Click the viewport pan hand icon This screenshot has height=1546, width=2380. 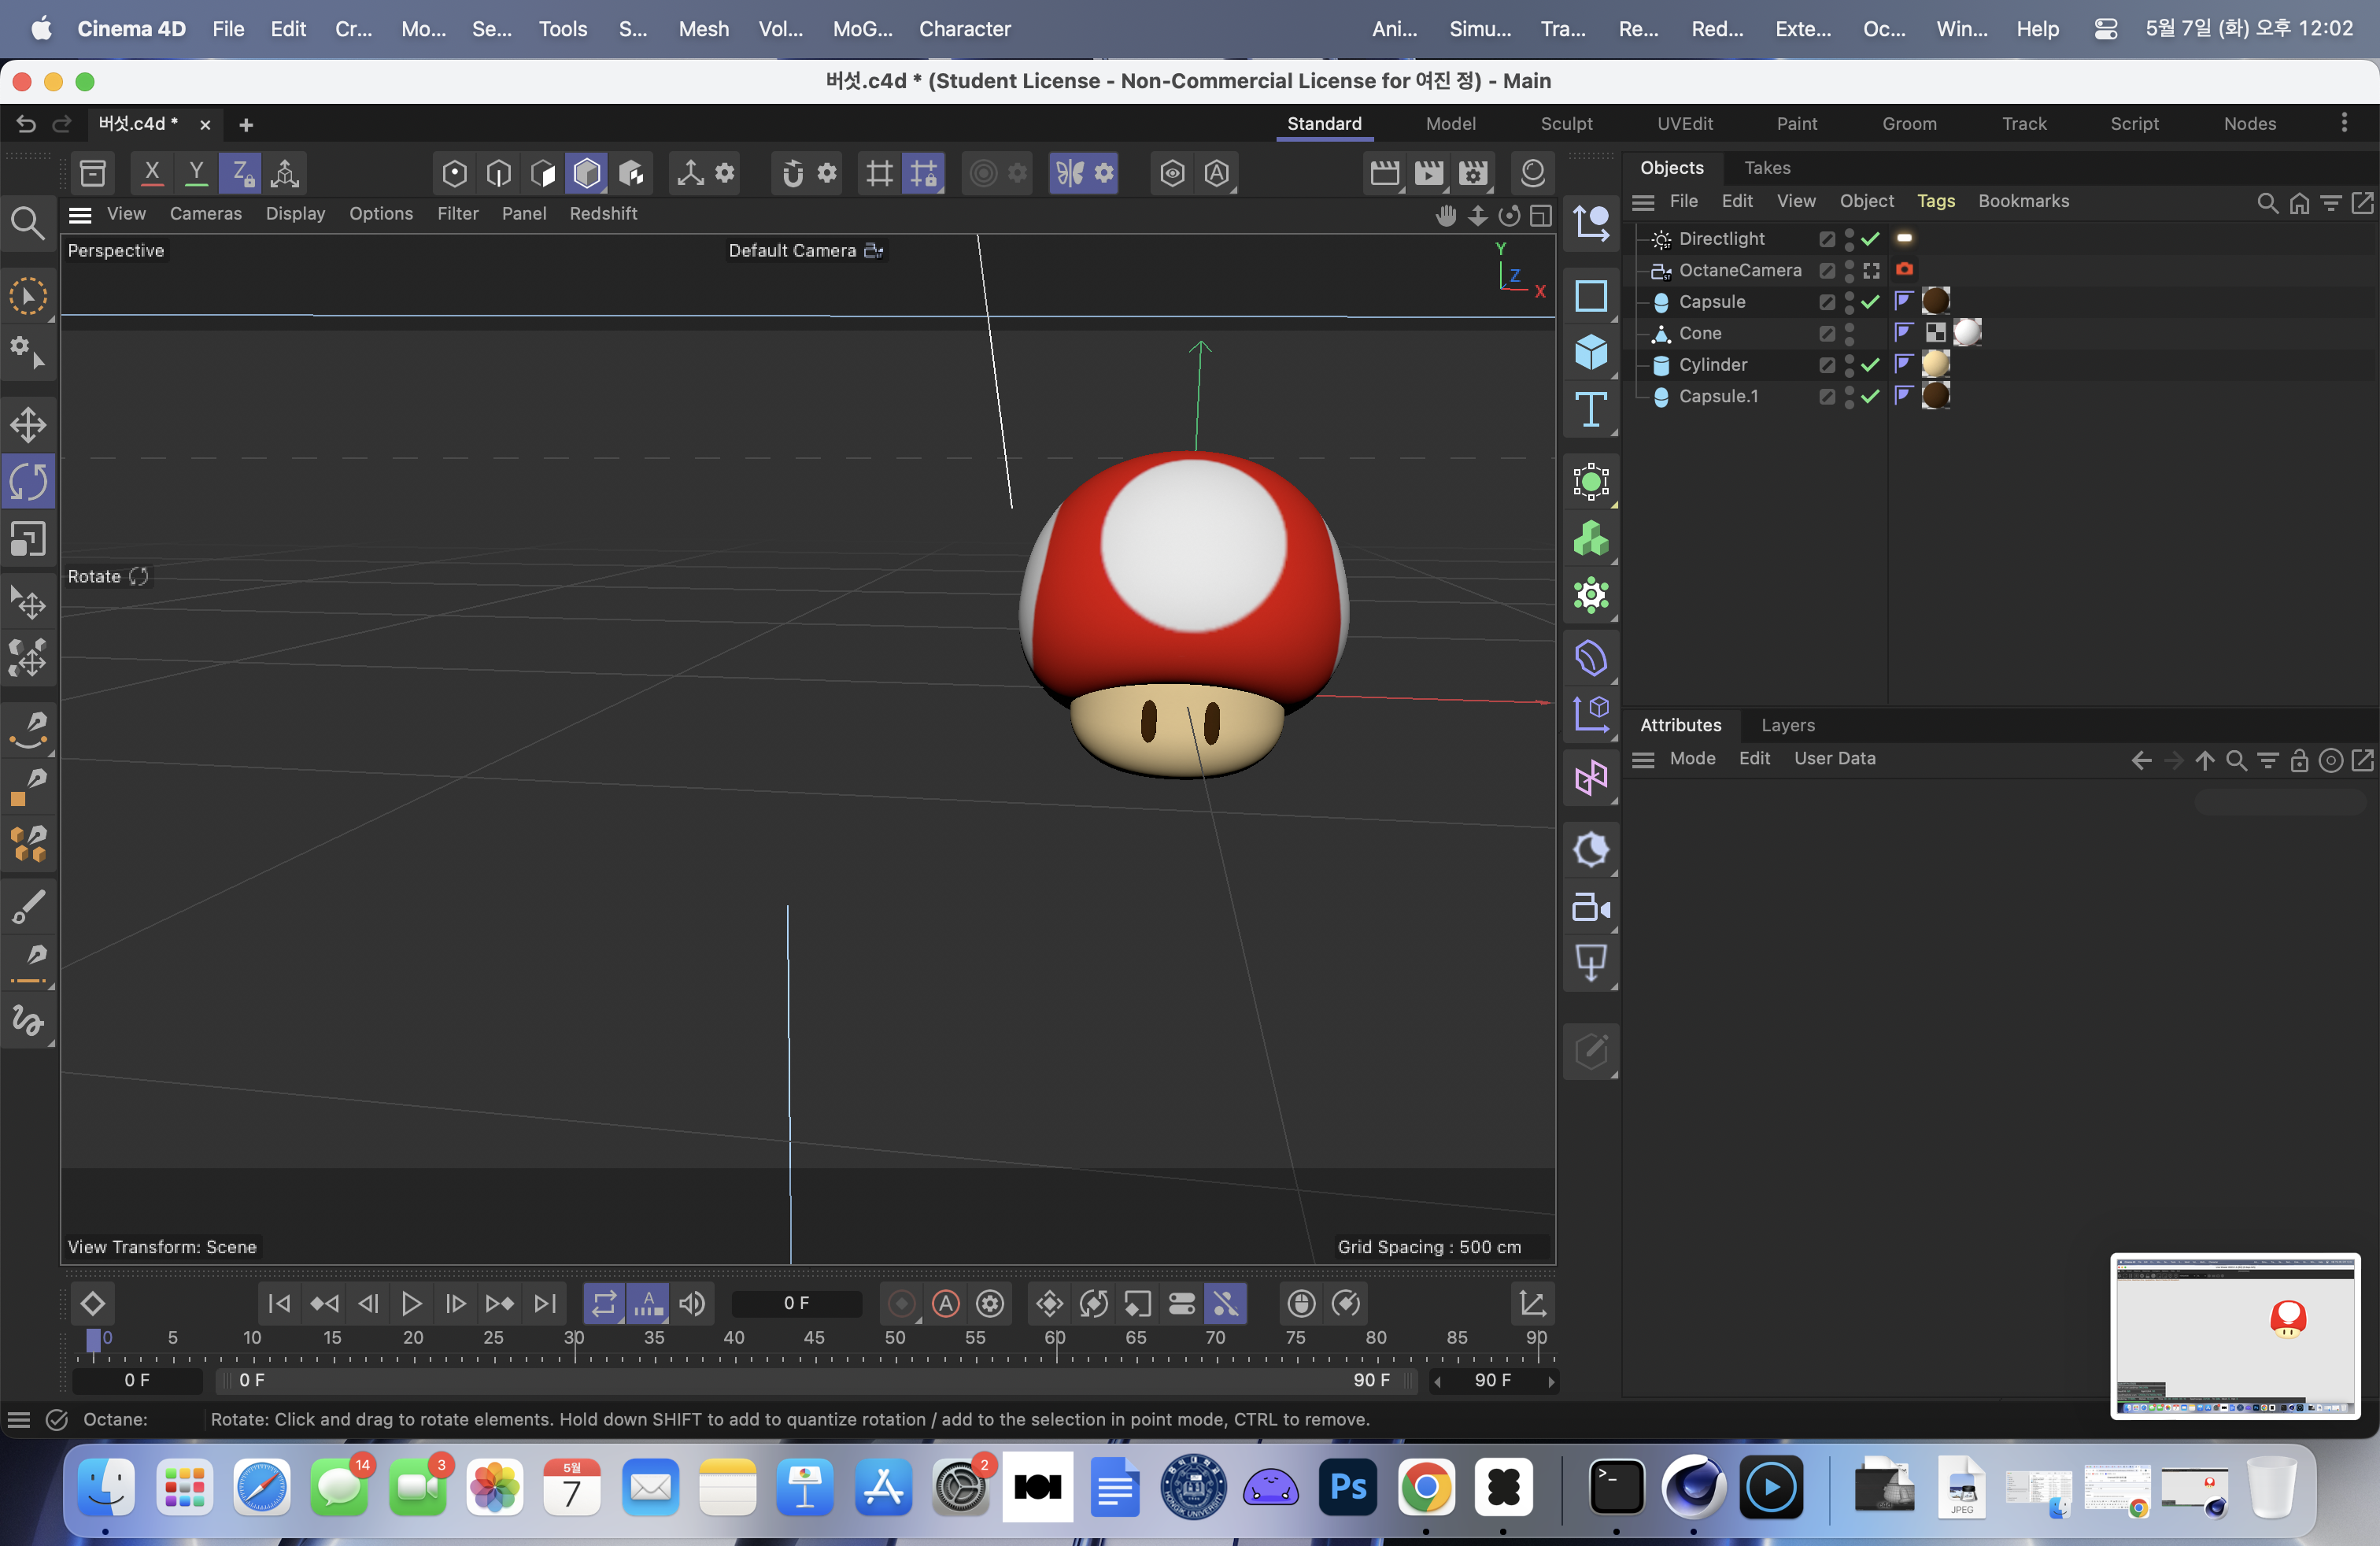[1445, 215]
